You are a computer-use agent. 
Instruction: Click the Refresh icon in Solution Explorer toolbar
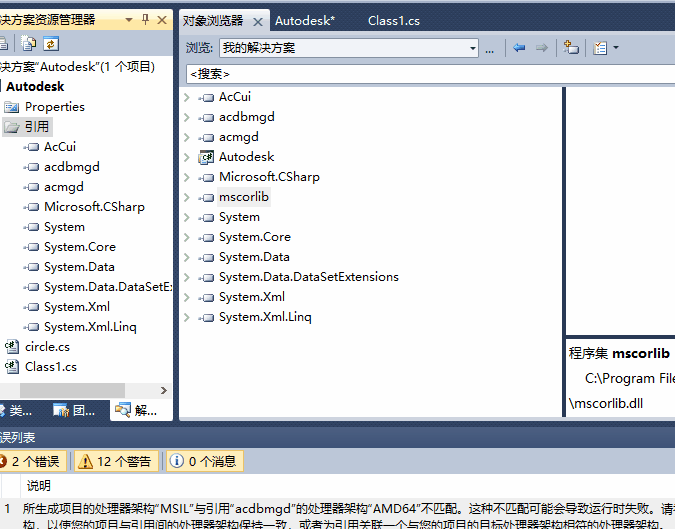tap(51, 44)
